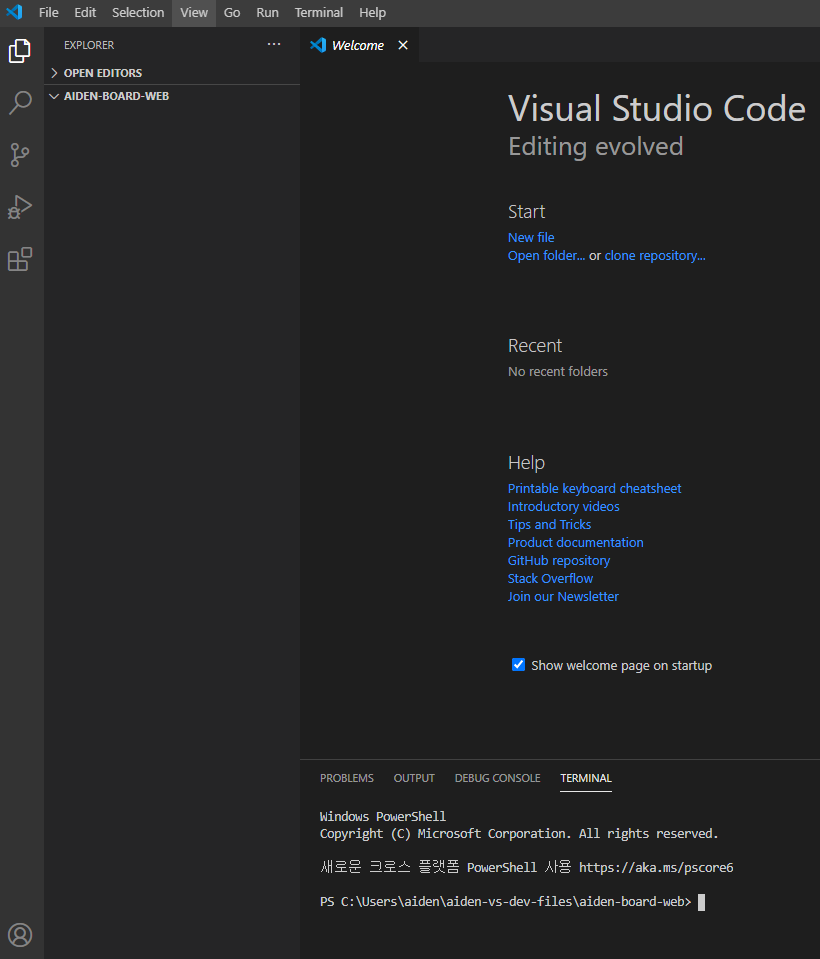Screen dimensions: 820x959
Task: Open Explorer's more actions ellipsis
Action: [x=274, y=45]
